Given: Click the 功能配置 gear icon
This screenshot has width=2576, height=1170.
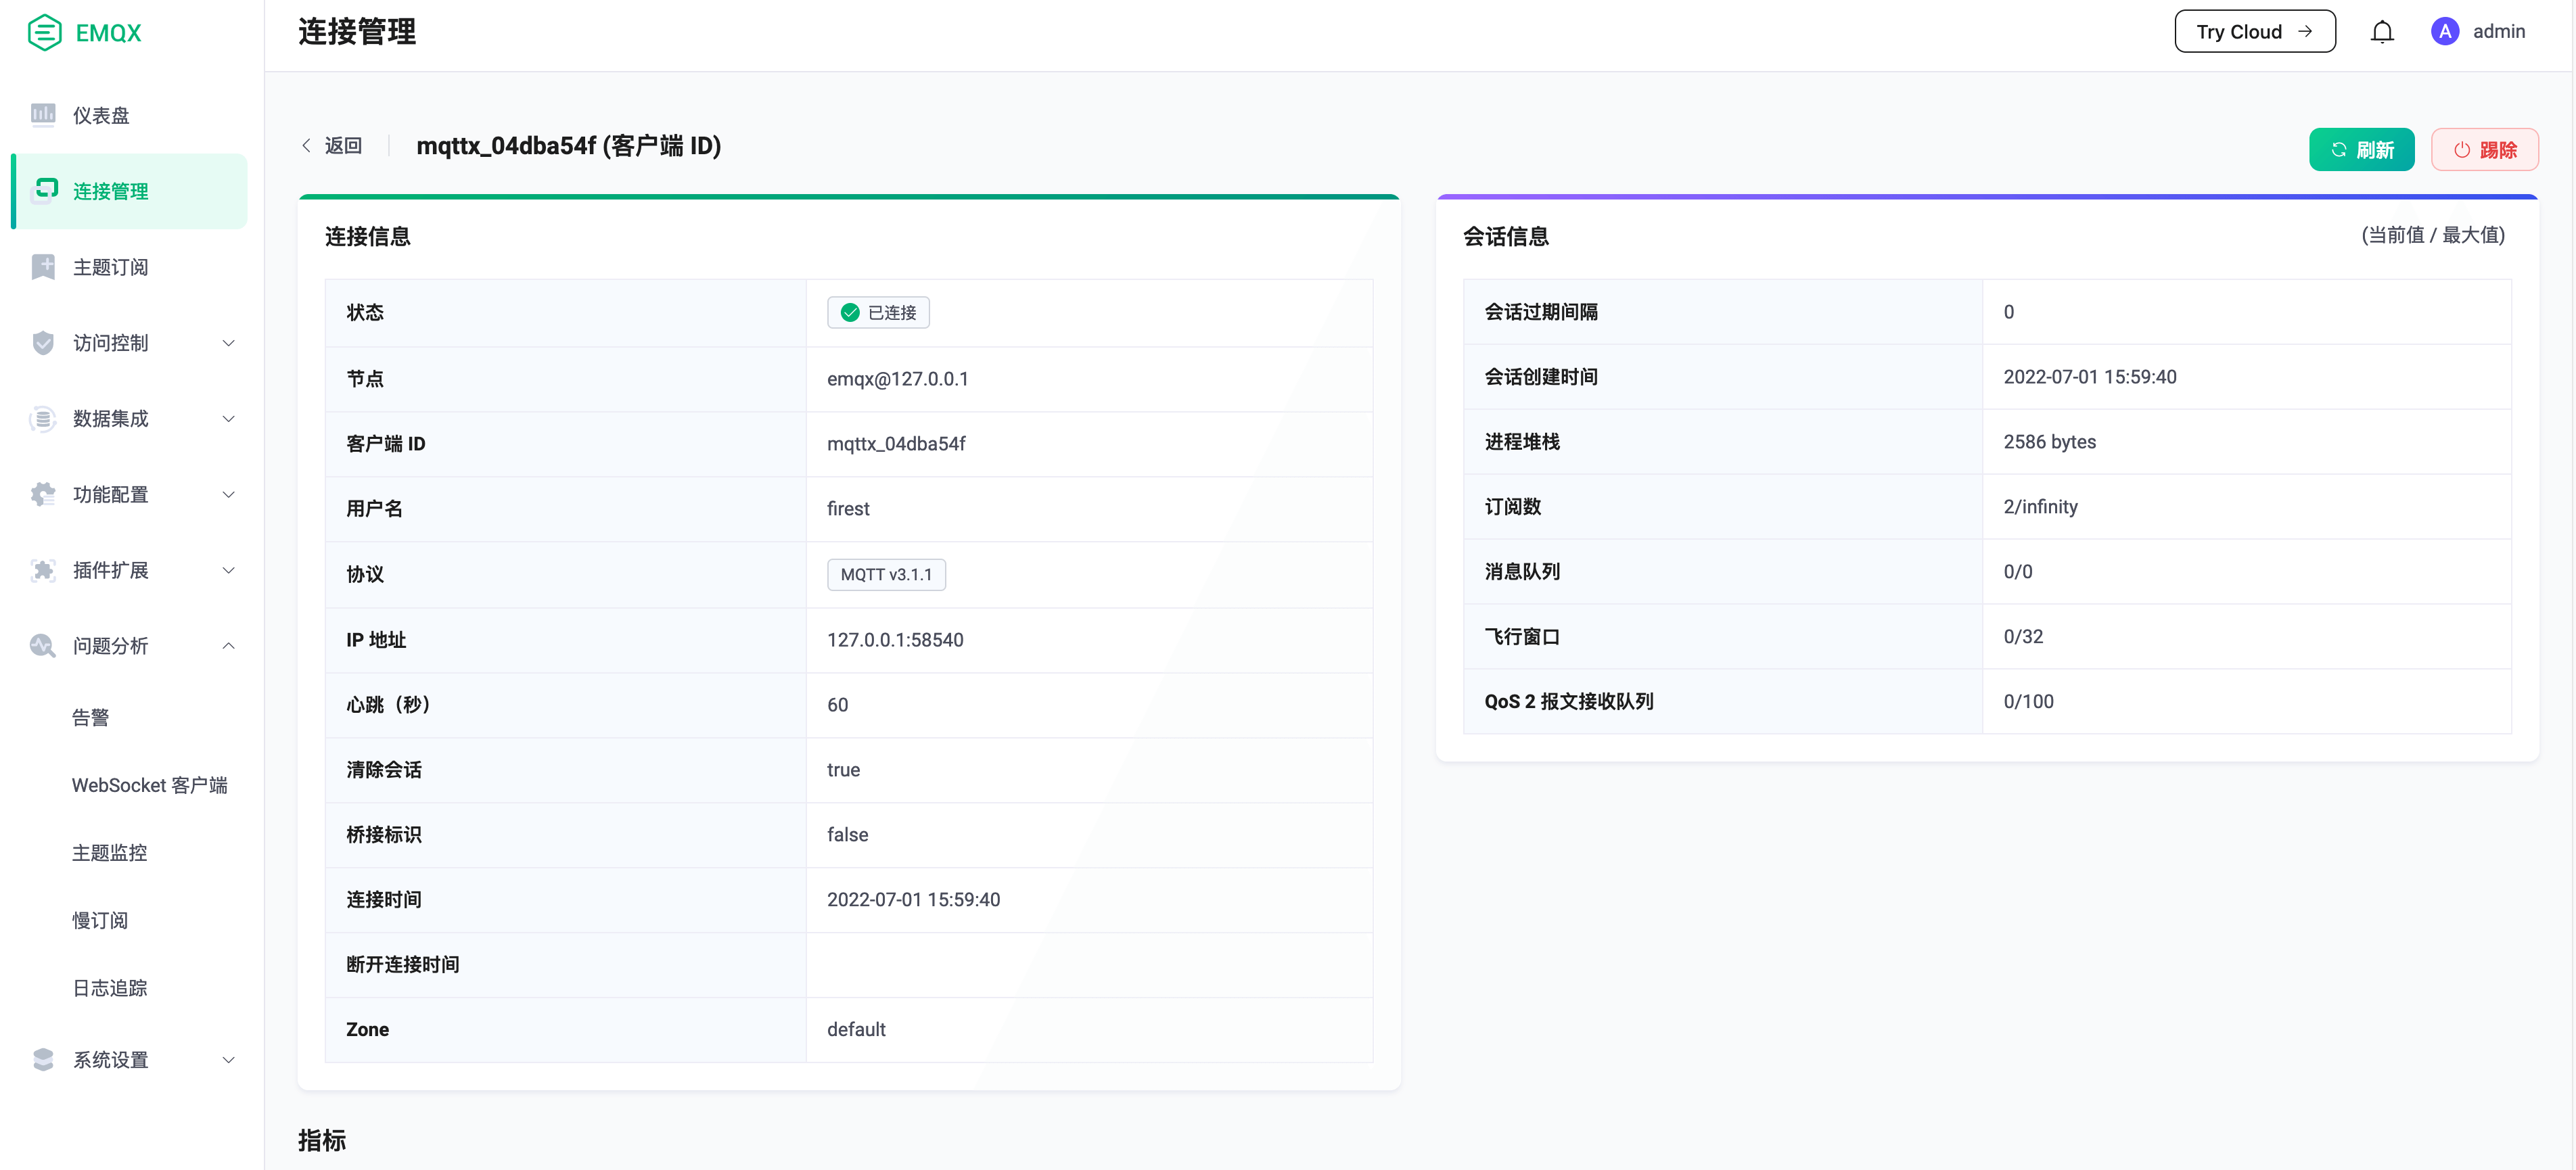Looking at the screenshot, I should (x=42, y=494).
